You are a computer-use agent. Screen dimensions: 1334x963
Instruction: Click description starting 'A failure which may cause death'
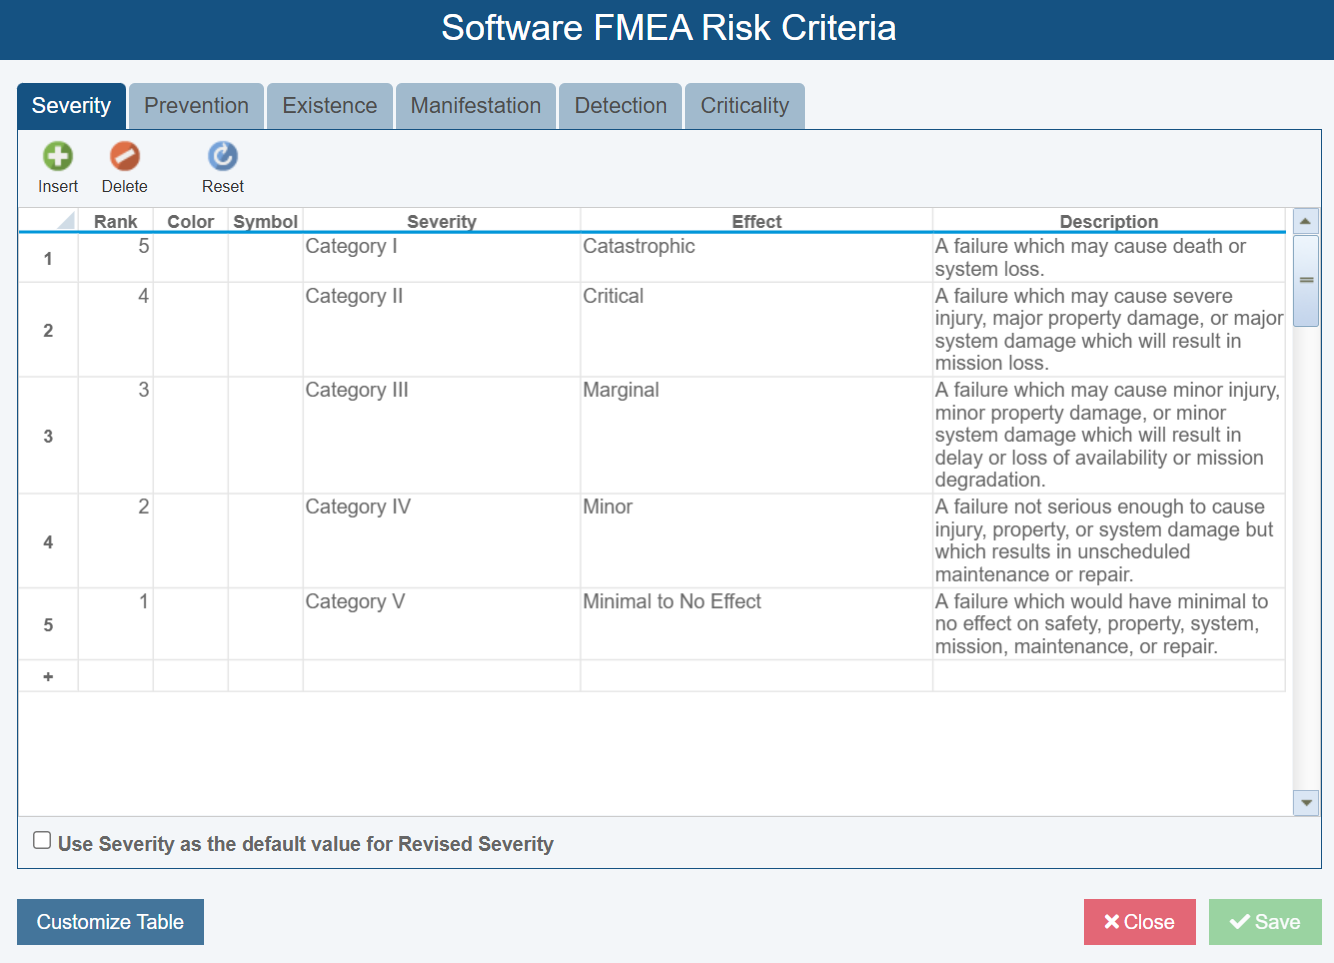(1109, 258)
